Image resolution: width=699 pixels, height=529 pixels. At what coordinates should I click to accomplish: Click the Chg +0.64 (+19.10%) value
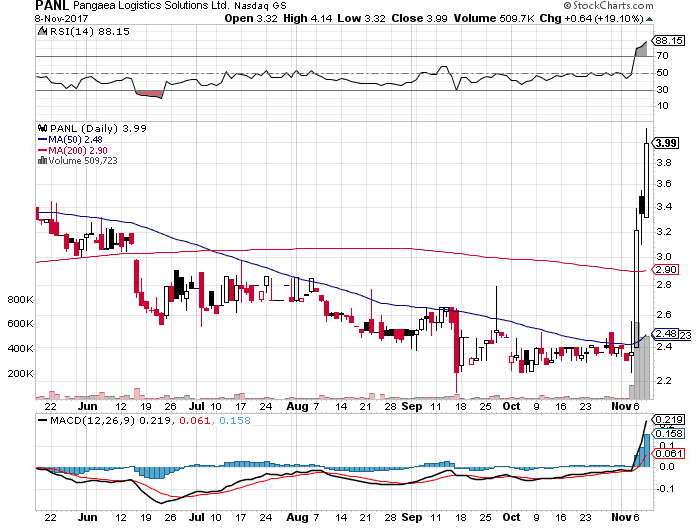592,18
